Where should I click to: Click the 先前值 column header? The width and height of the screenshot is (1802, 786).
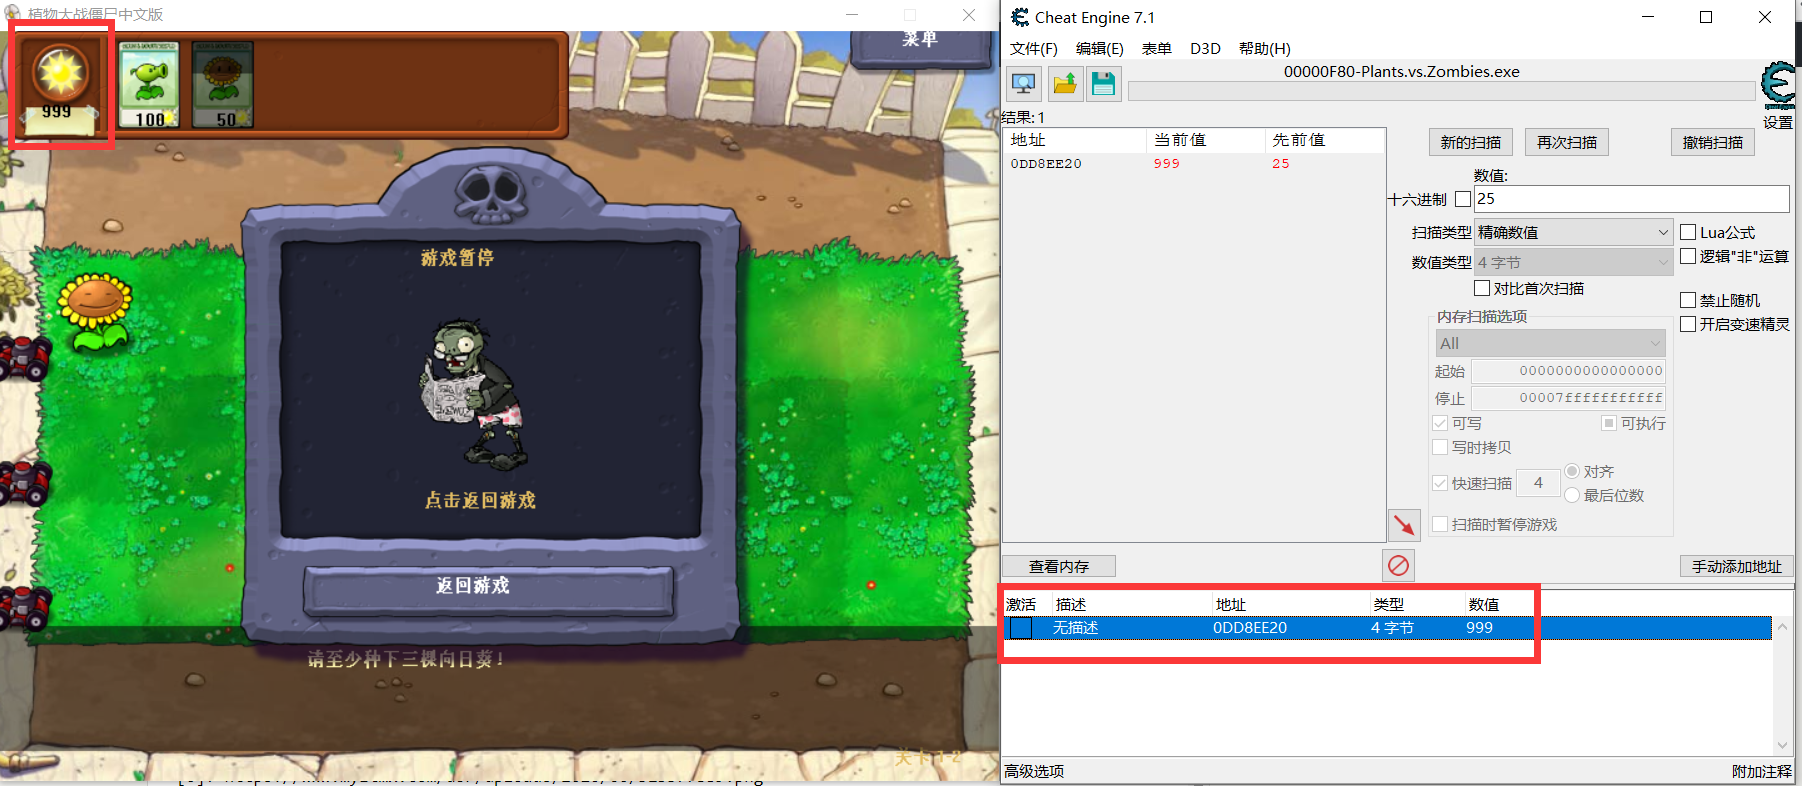[1325, 140]
